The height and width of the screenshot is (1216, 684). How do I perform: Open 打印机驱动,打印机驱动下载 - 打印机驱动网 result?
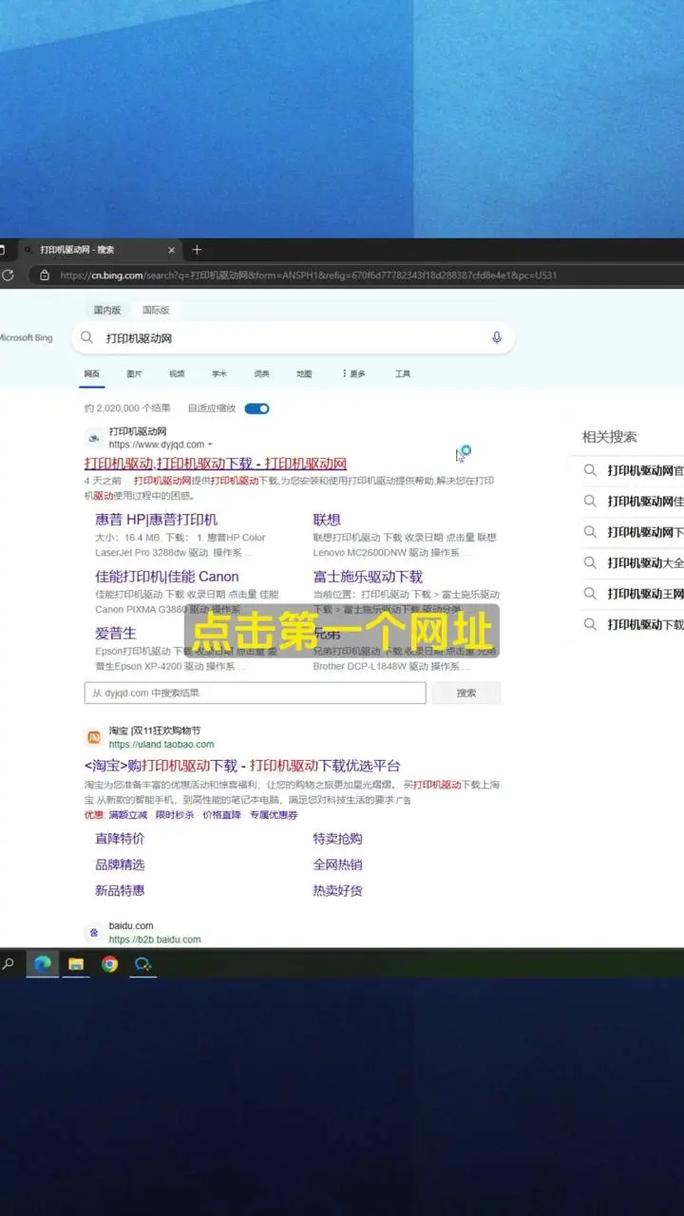click(x=215, y=463)
